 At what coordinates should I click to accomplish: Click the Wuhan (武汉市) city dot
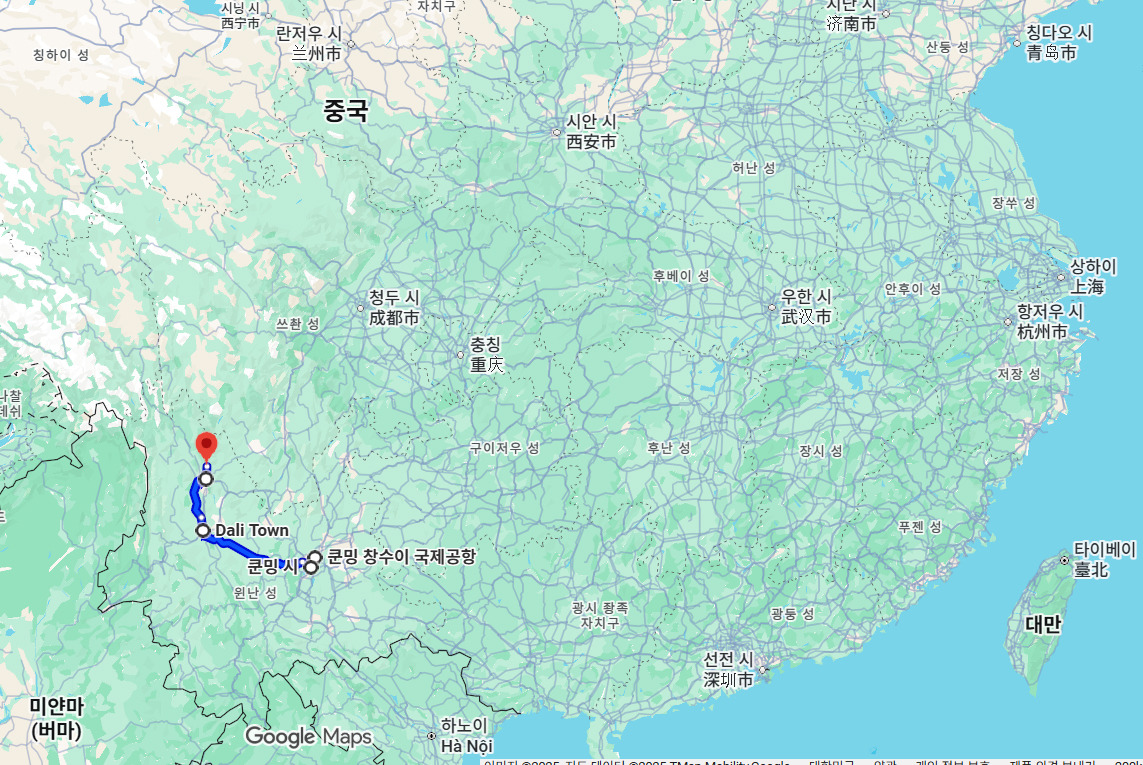(772, 308)
